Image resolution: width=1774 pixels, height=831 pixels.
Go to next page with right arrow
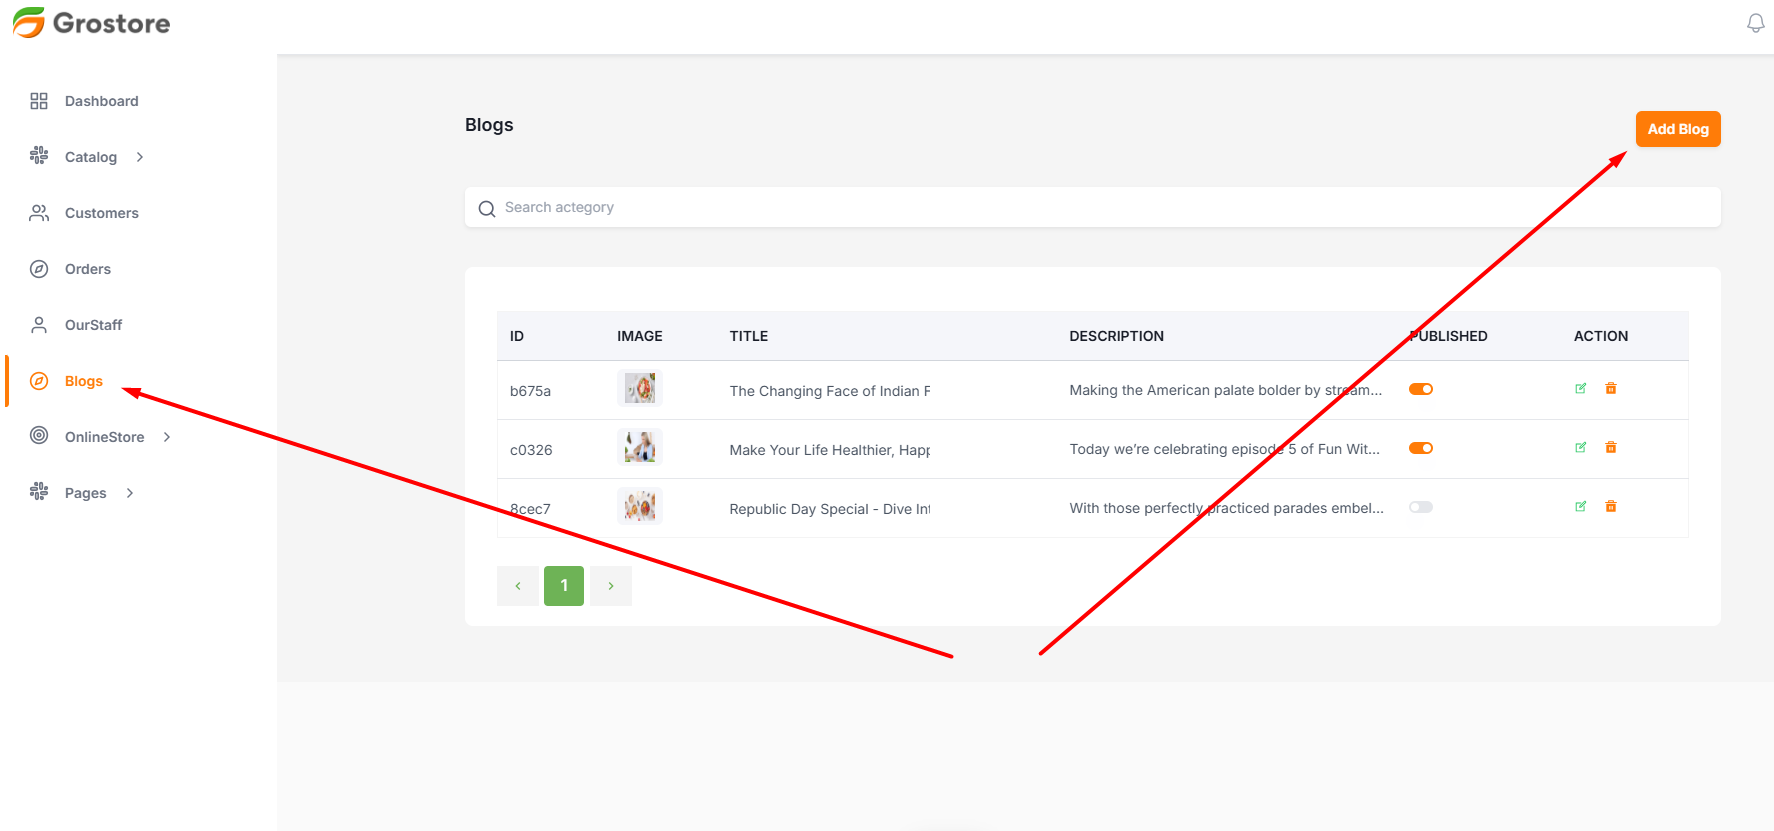coord(611,586)
